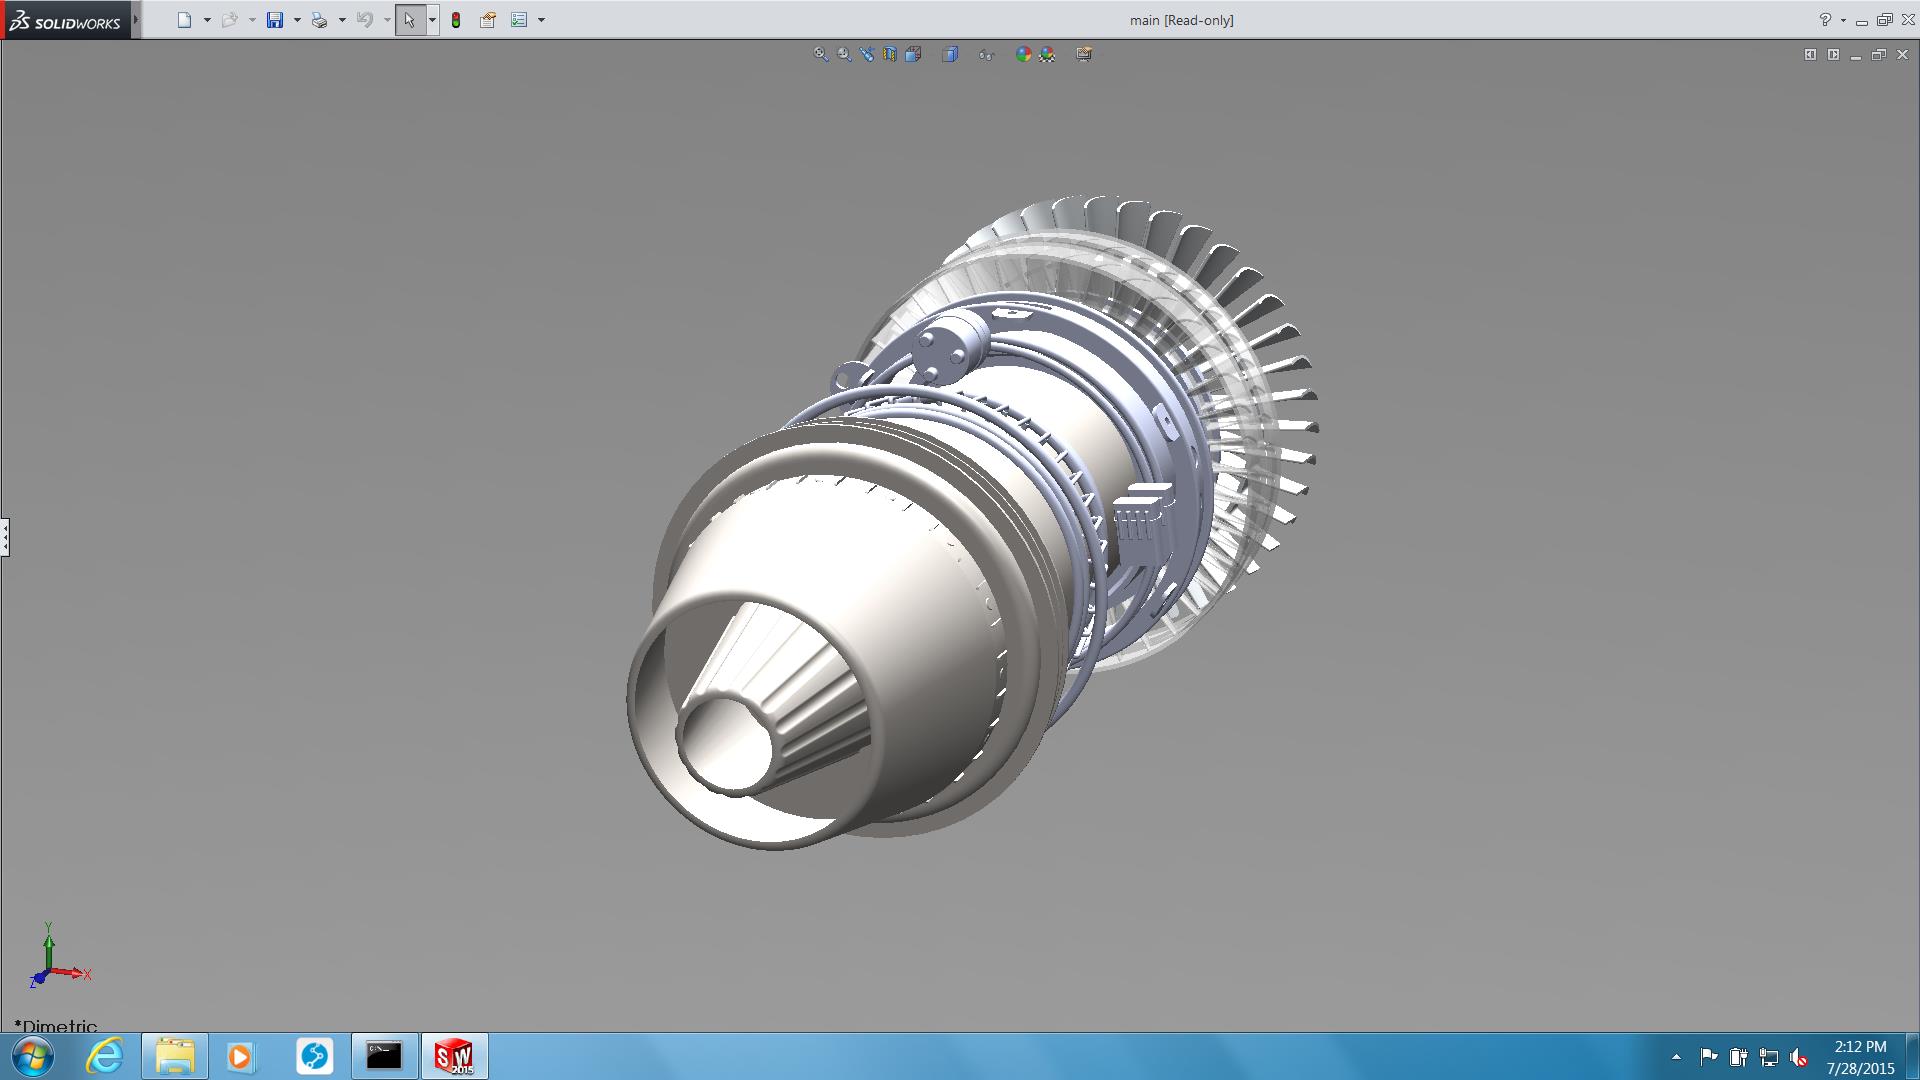Toggle the Select cursor tool
The image size is (1920, 1080).
pyautogui.click(x=409, y=20)
